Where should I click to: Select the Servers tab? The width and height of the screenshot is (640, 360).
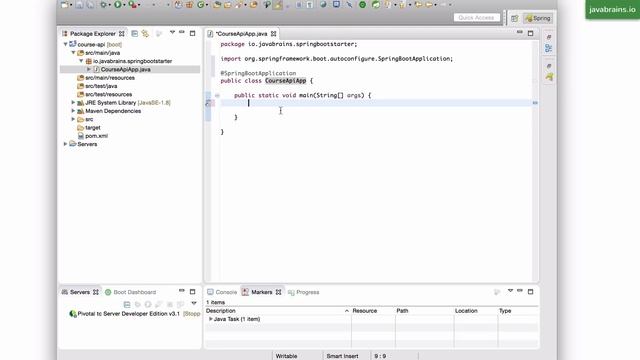click(80, 292)
